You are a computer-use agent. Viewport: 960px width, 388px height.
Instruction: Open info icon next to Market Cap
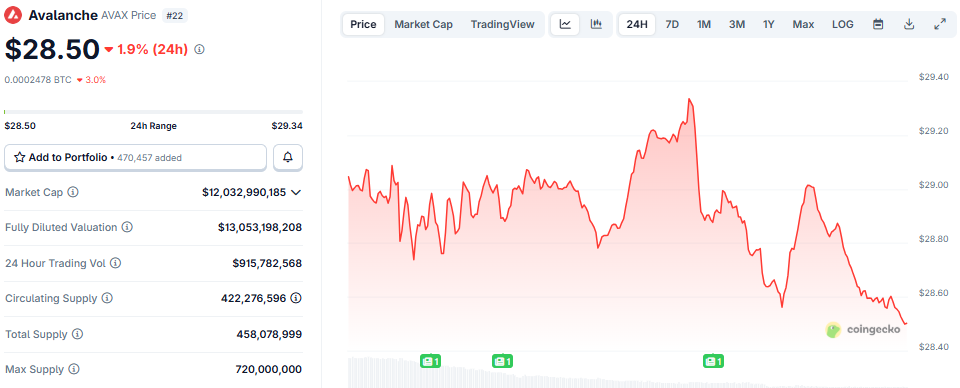[x=73, y=192]
